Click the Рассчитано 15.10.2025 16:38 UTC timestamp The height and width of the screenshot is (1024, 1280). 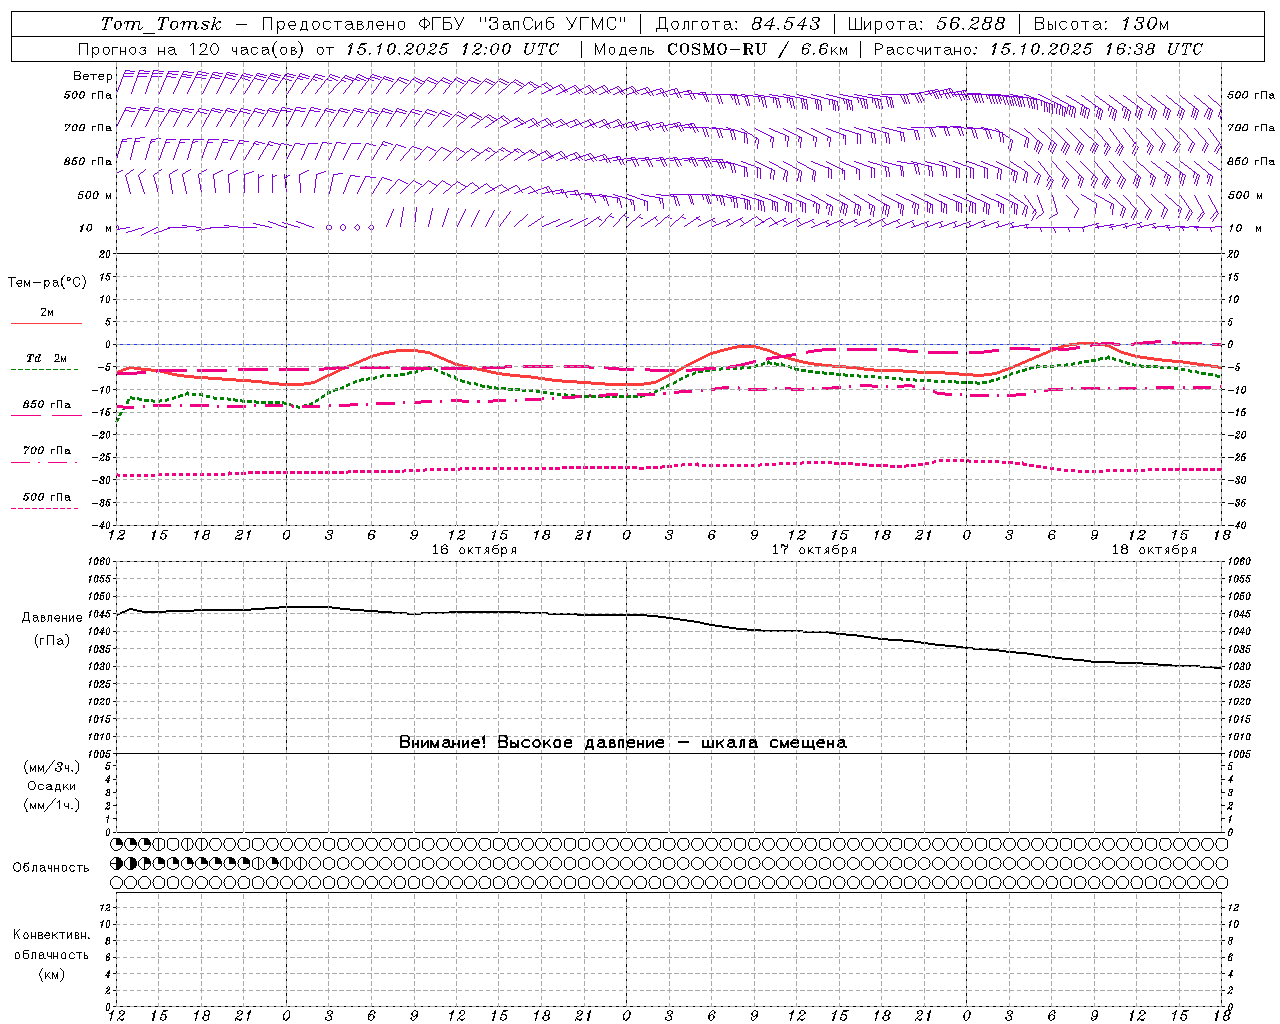click(1038, 49)
